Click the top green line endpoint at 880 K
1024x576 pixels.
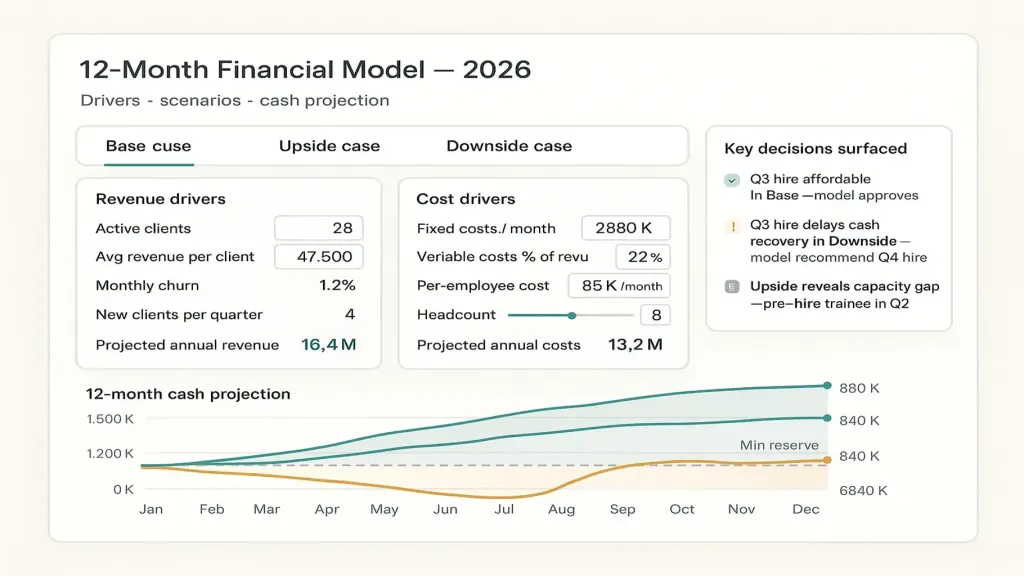pyautogui.click(x=827, y=385)
